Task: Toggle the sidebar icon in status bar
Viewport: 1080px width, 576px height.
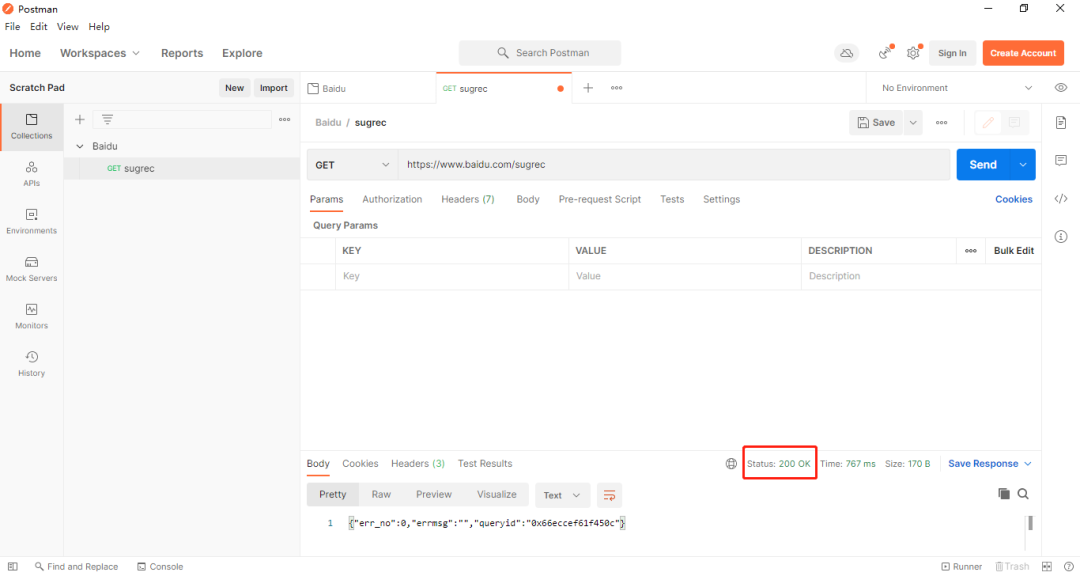Action: 13,566
